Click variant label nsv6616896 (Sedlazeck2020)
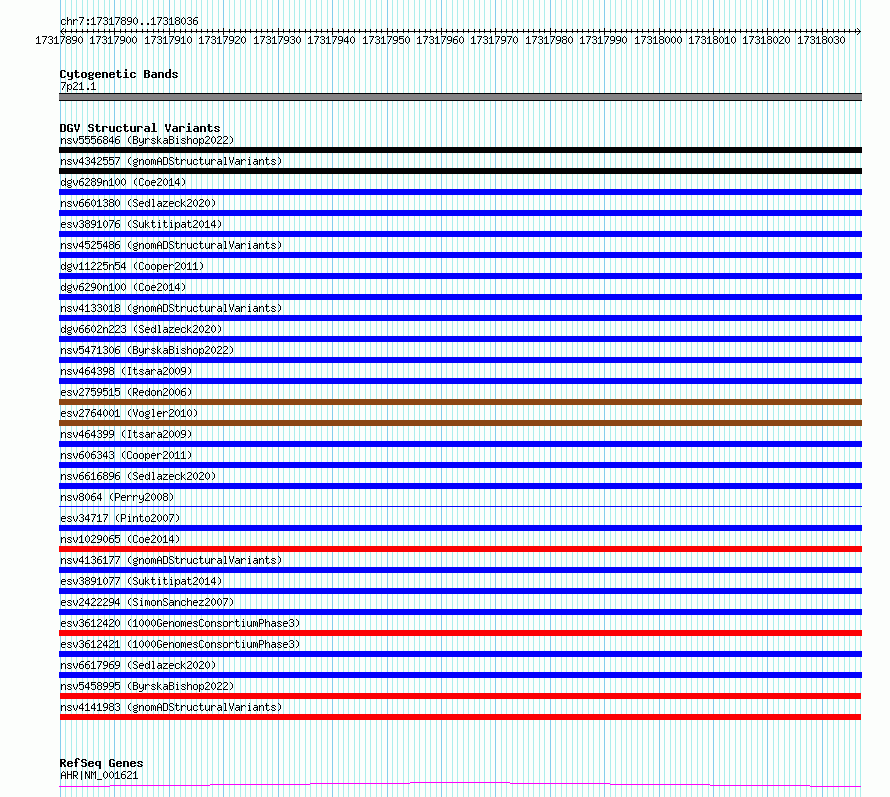The width and height of the screenshot is (890, 797). [138, 476]
